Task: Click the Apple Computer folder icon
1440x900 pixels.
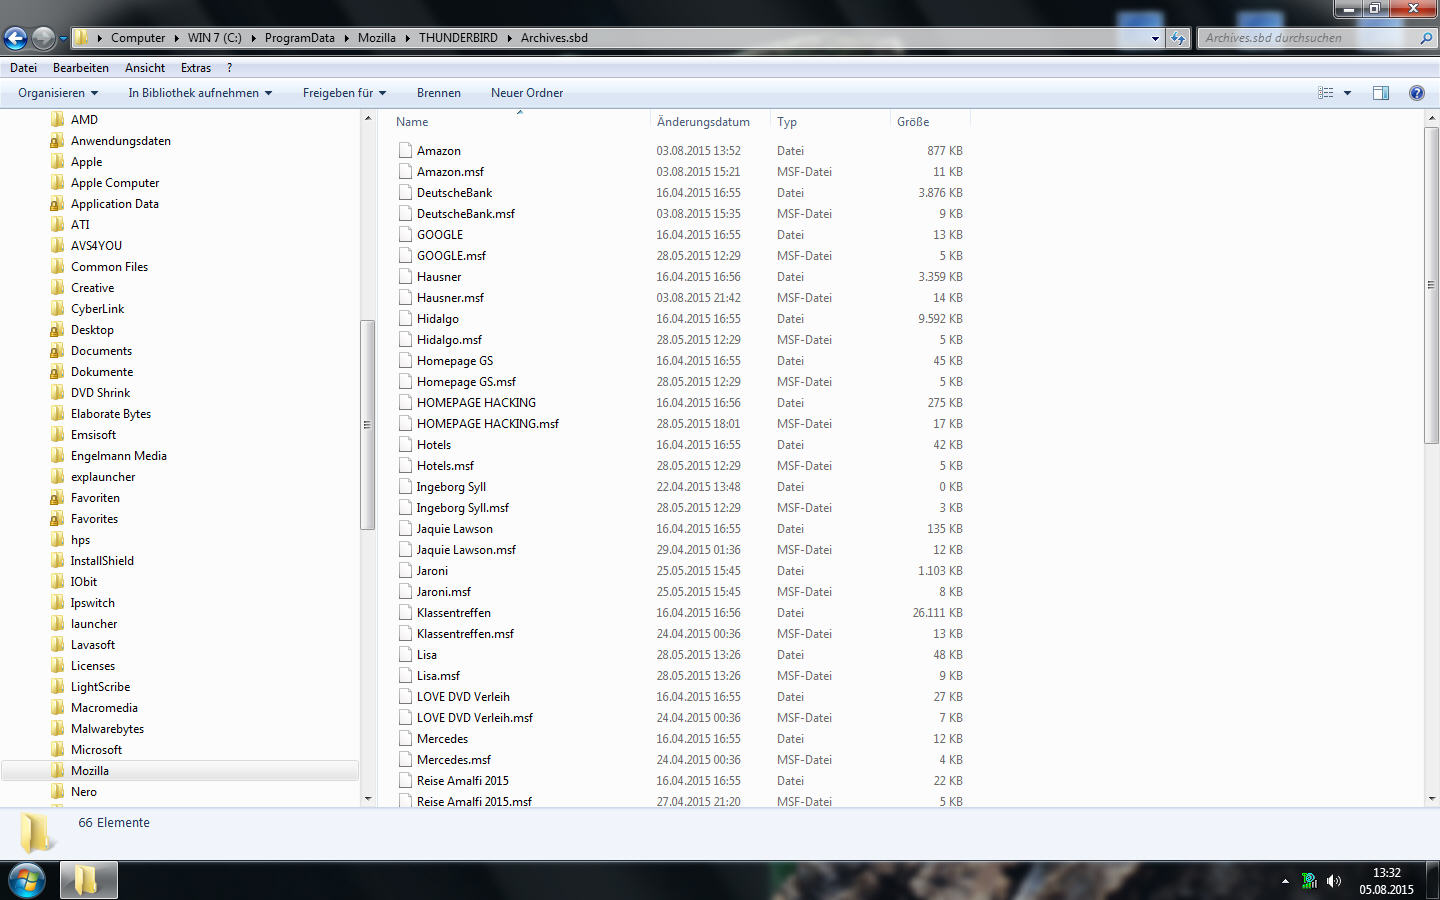Action: click(x=57, y=183)
